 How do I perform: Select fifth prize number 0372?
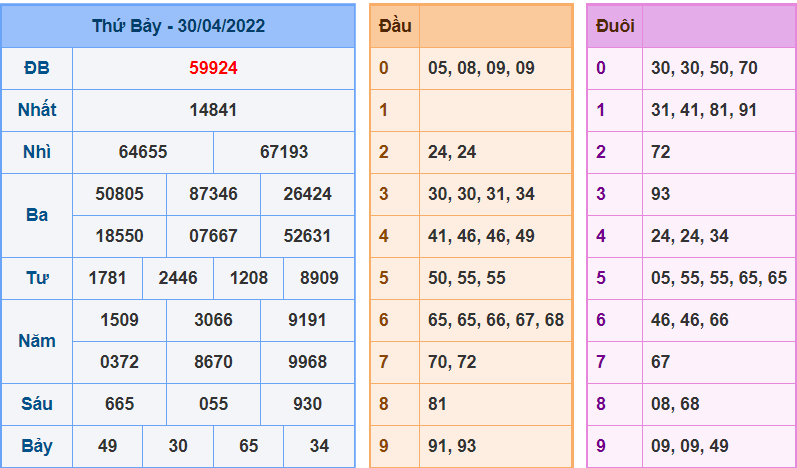tap(119, 362)
